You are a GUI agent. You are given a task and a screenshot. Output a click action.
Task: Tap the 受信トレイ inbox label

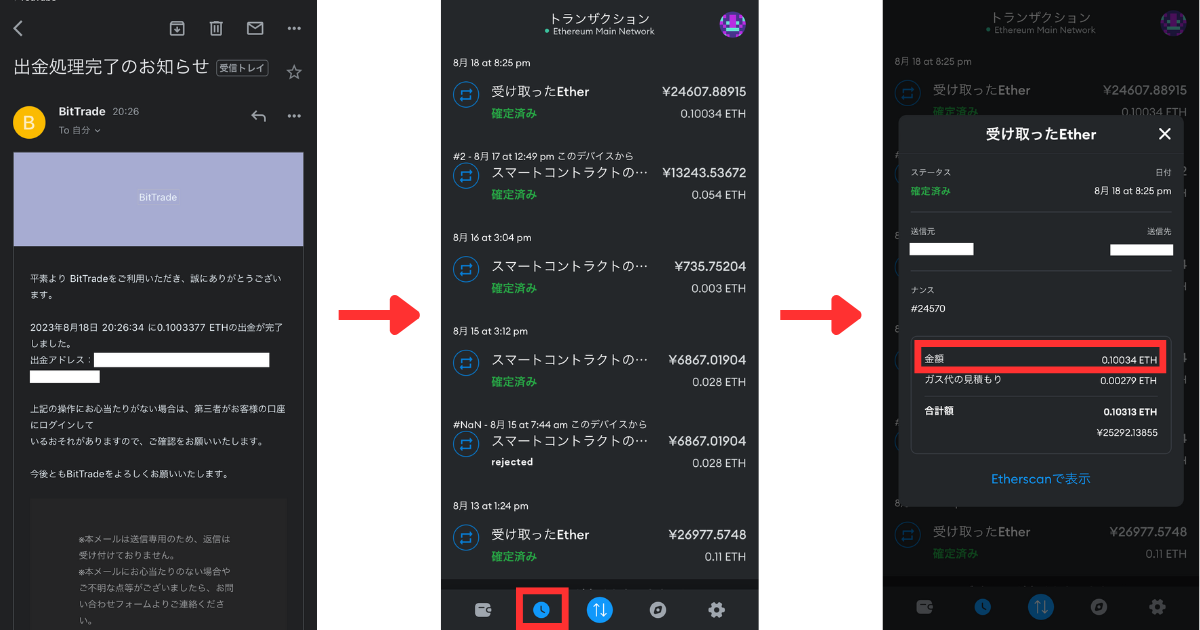pyautogui.click(x=241, y=68)
